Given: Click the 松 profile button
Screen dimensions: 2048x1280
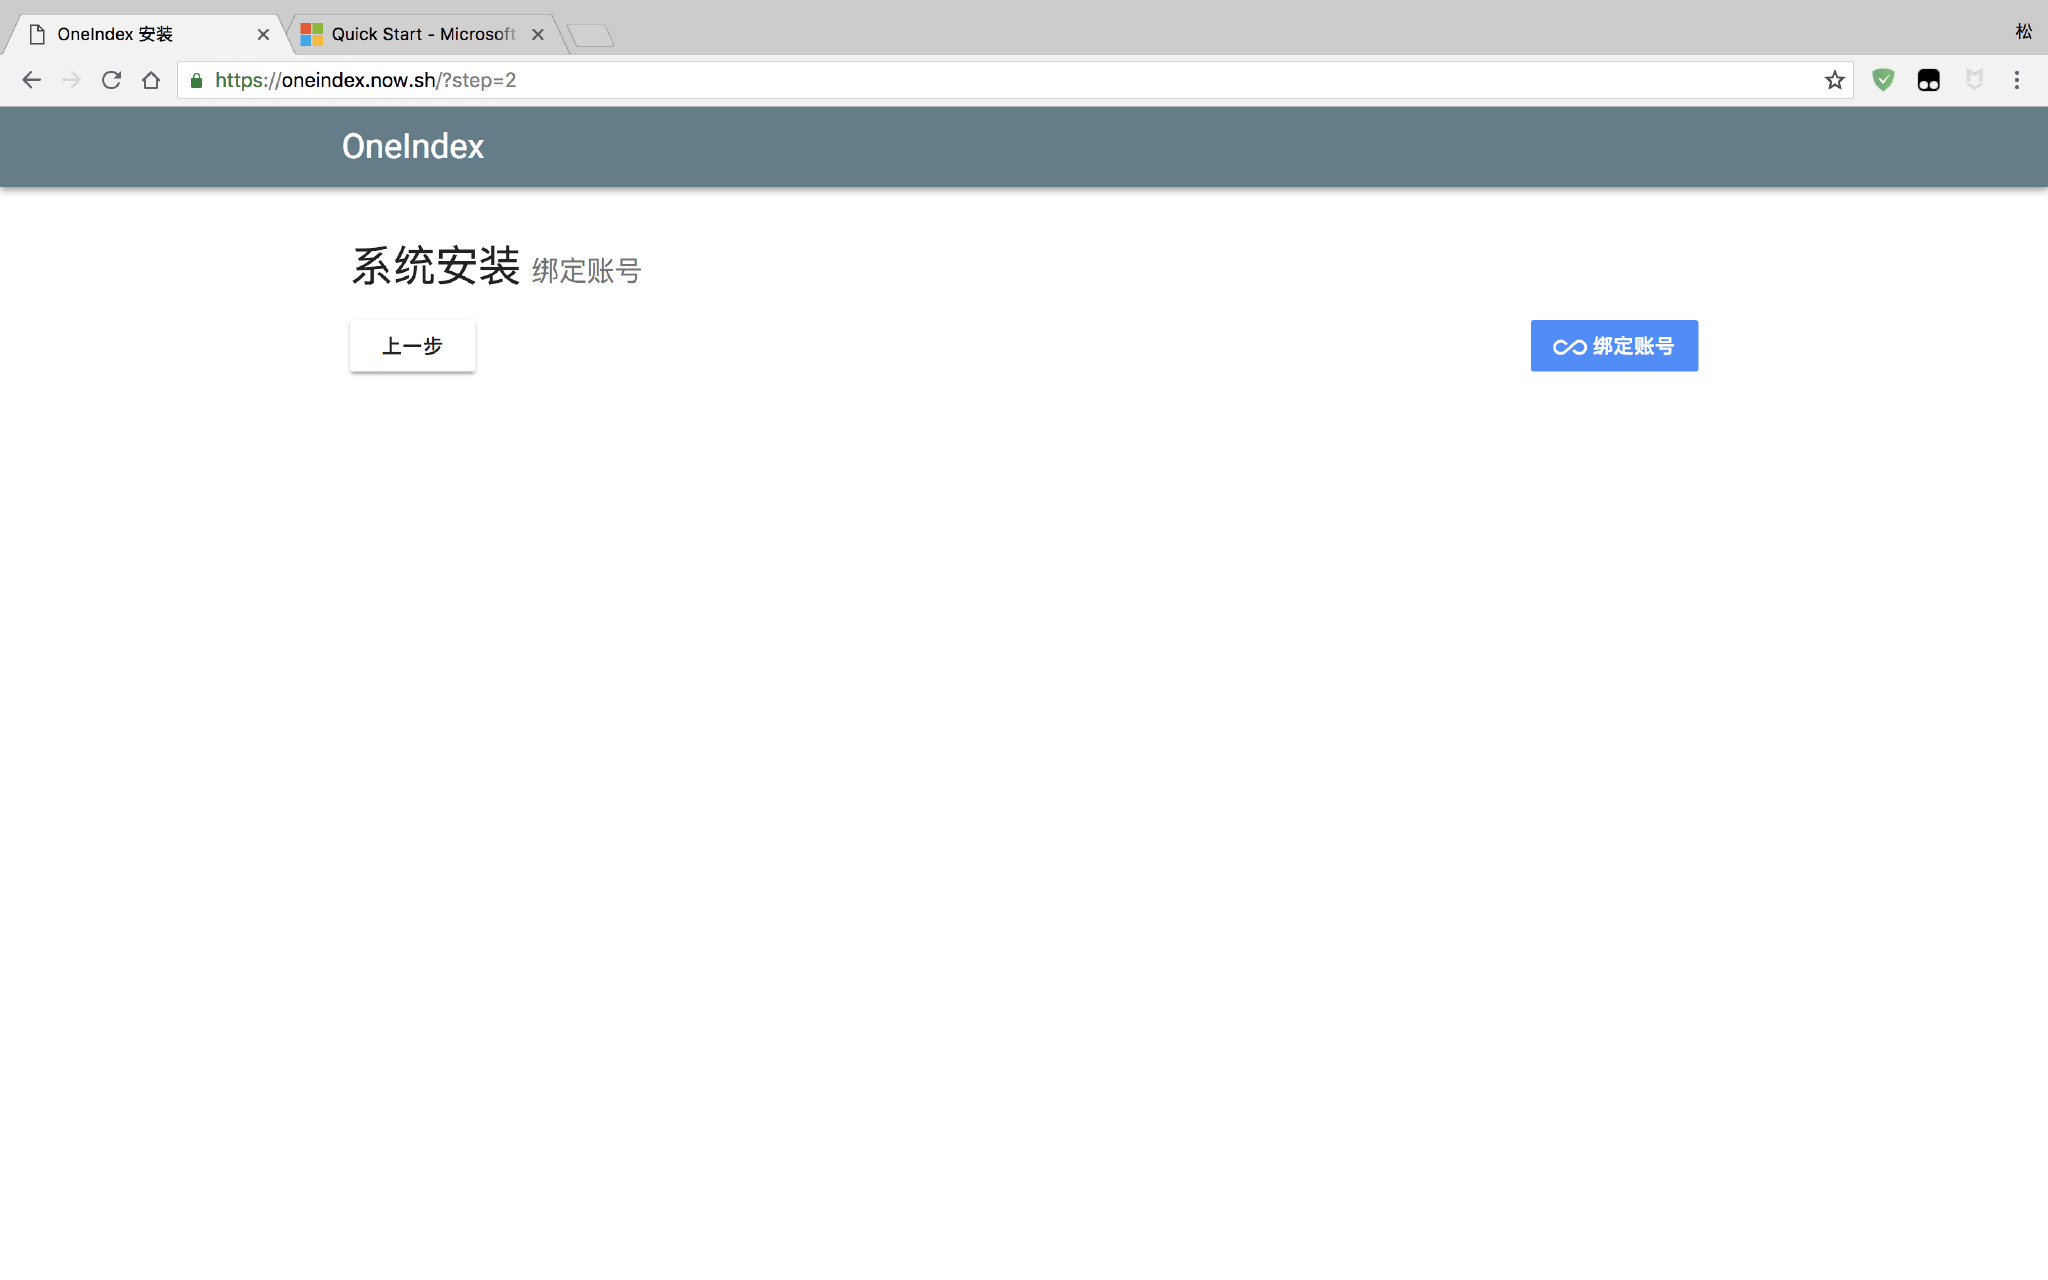Looking at the screenshot, I should pyautogui.click(x=2023, y=32).
